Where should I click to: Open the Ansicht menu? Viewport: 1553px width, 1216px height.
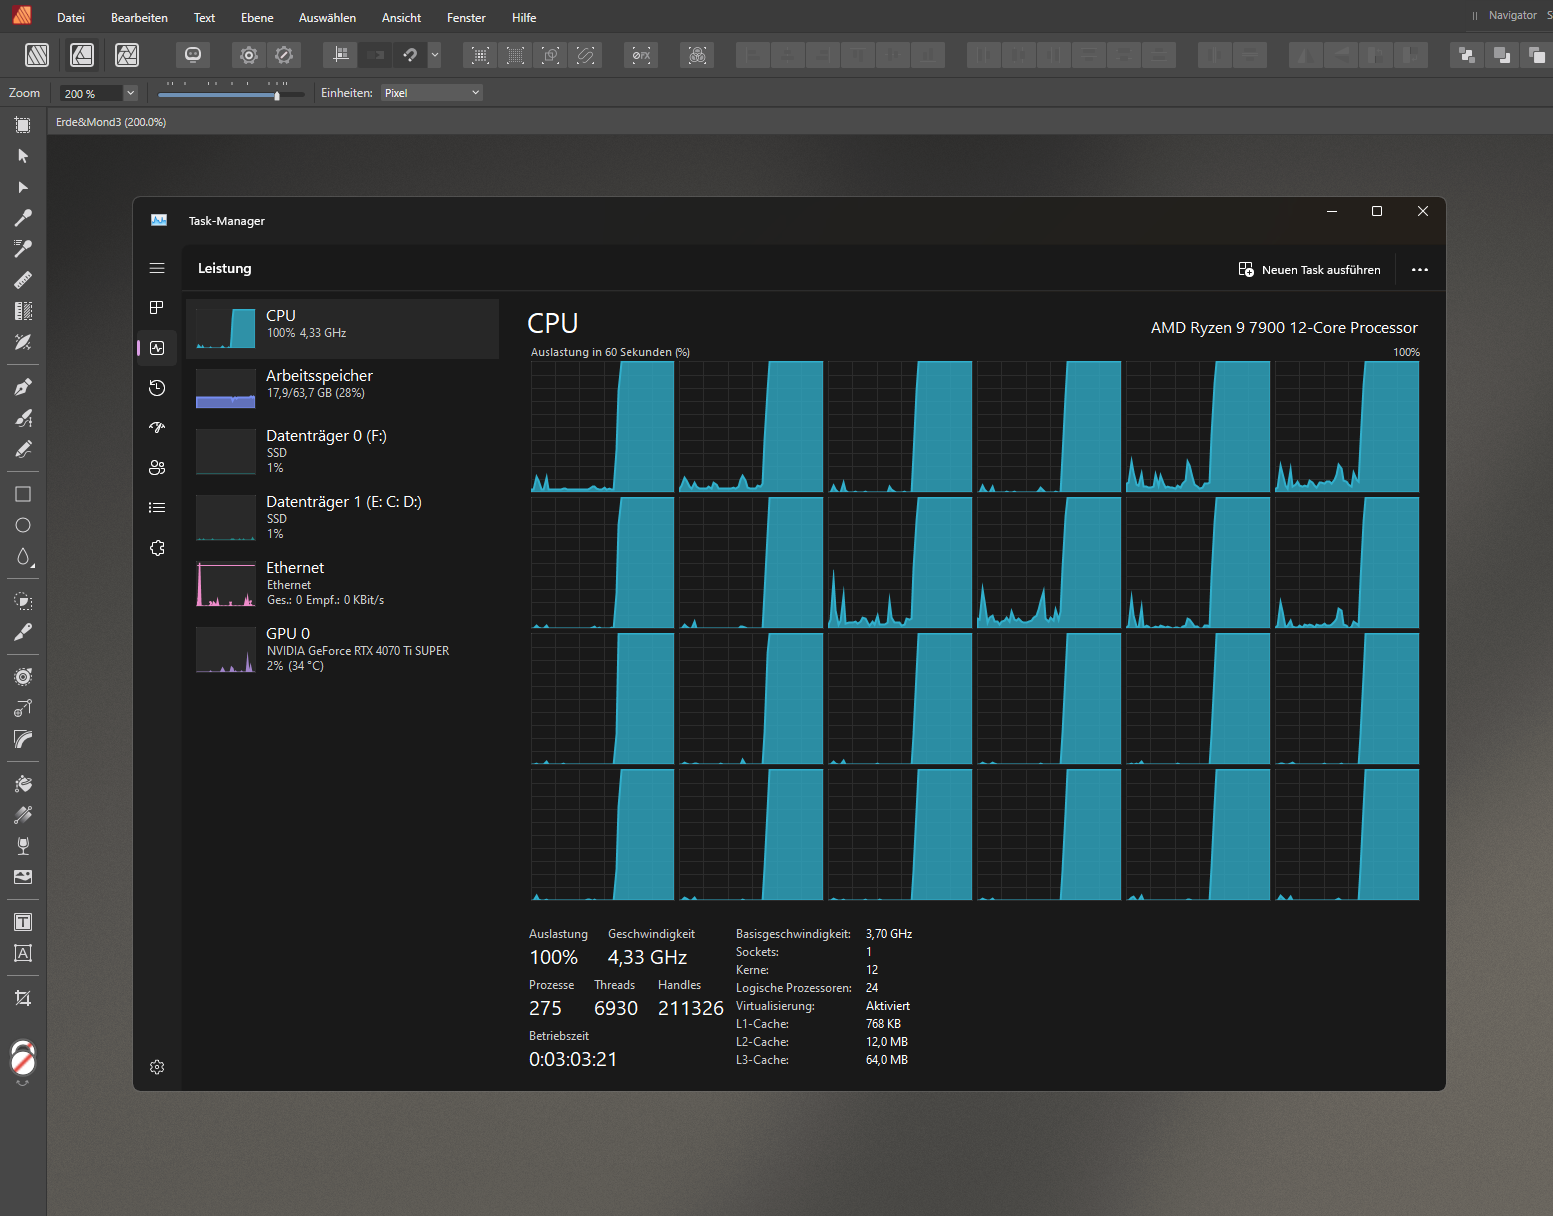tap(401, 18)
